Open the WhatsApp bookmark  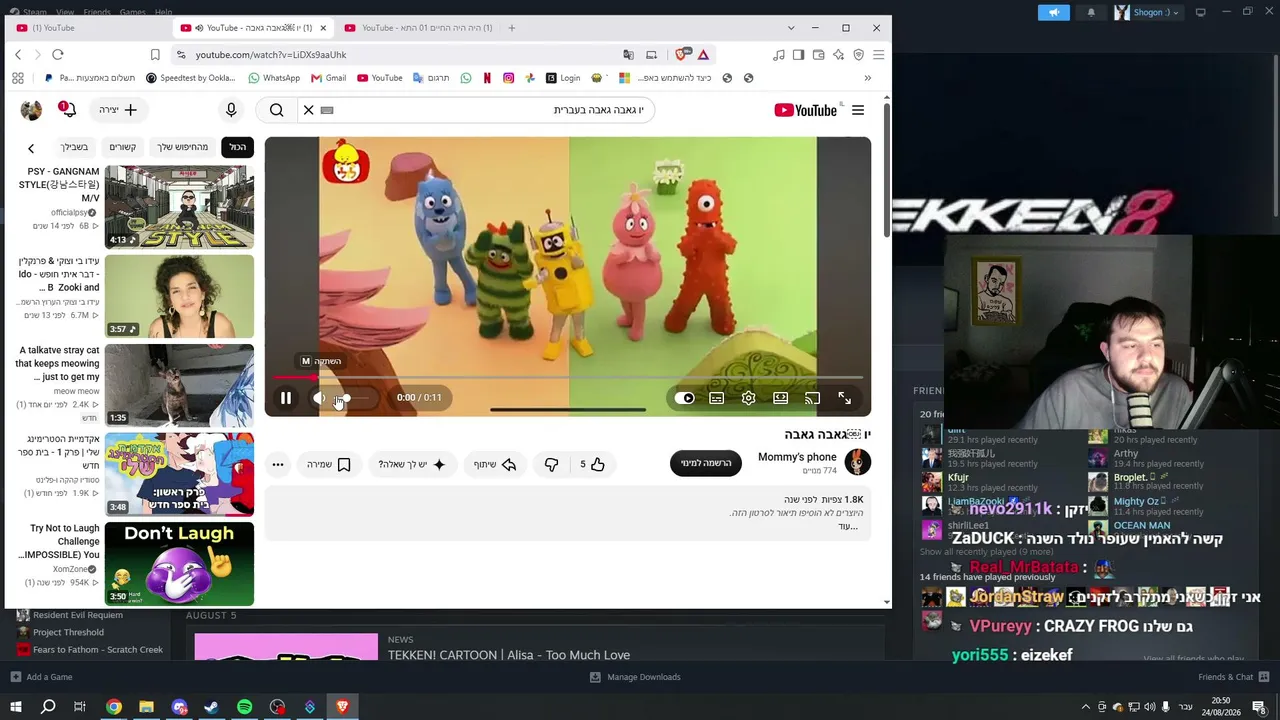tap(274, 78)
